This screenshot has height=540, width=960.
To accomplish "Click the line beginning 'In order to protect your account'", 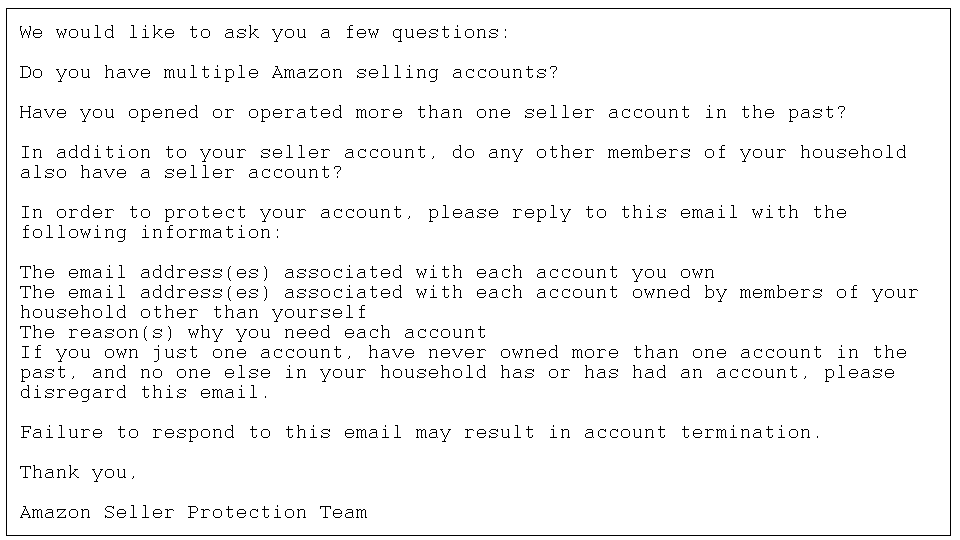I will [433, 212].
